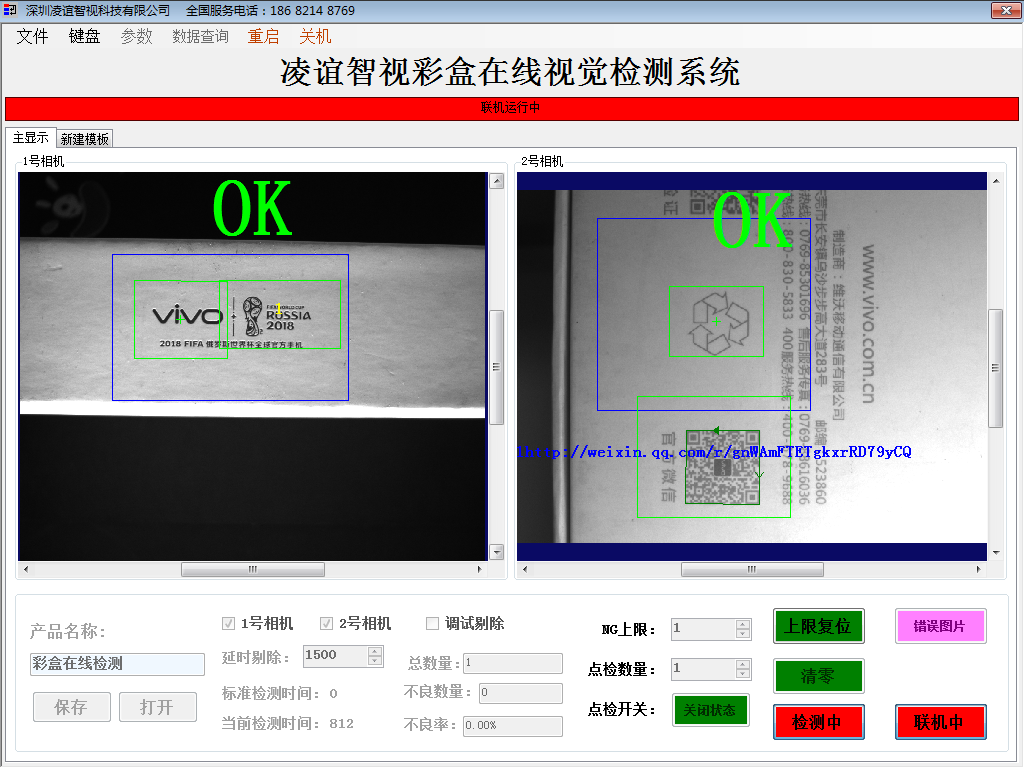Toggle the 1号相机 checkbox
Viewport: 1024px width, 768px height.
(228, 624)
